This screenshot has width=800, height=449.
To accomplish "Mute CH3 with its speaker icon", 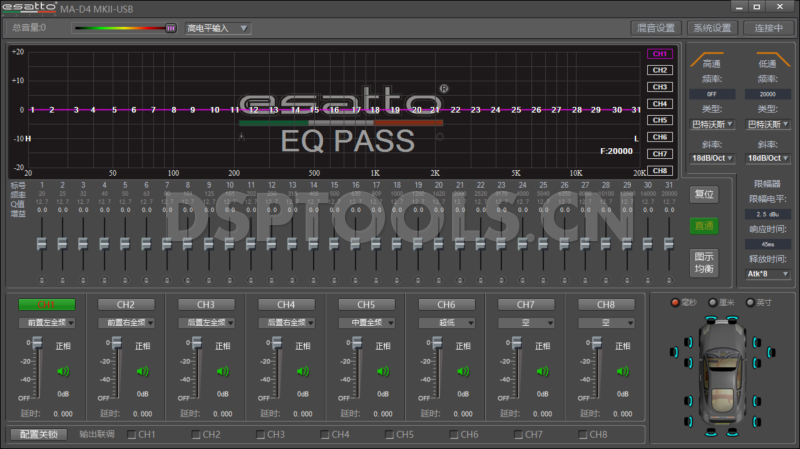I will [x=222, y=371].
